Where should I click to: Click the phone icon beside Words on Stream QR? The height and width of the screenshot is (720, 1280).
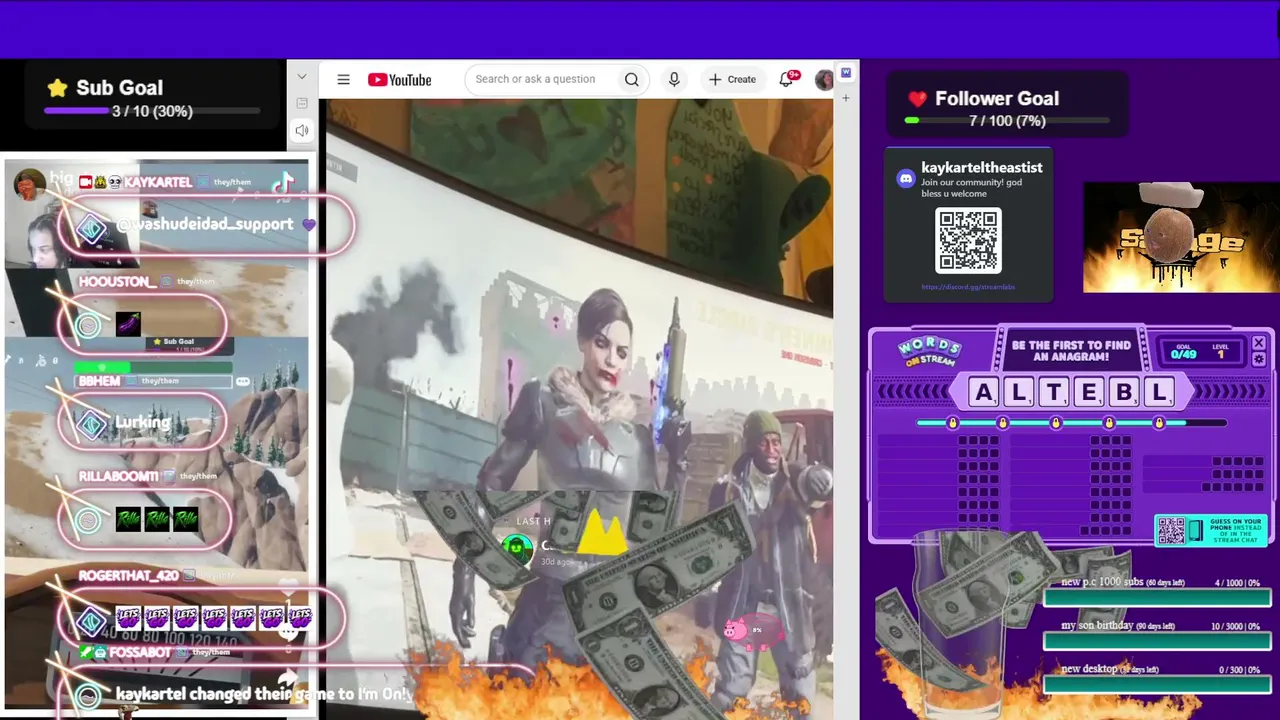tap(1196, 531)
